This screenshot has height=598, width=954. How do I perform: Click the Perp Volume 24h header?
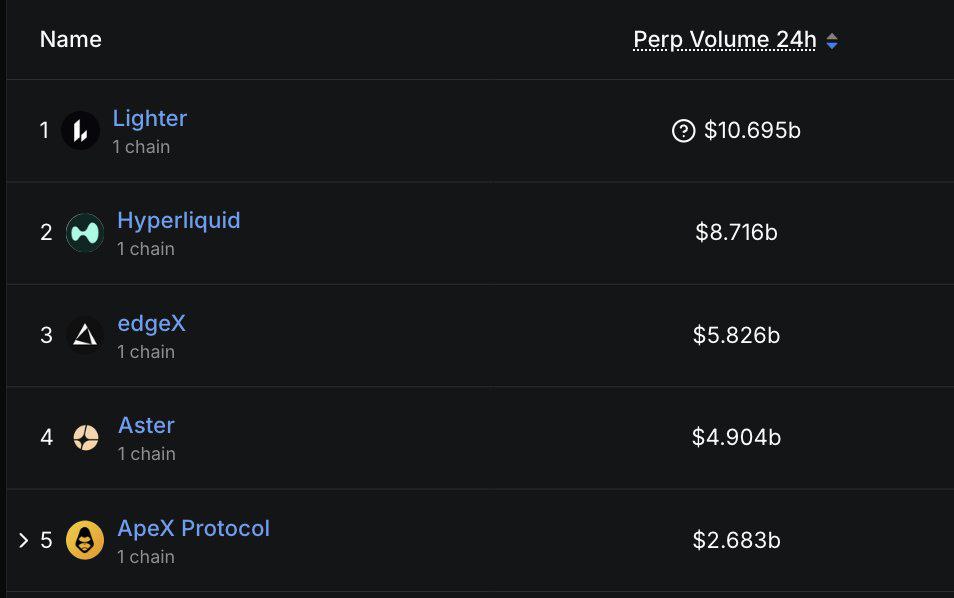coord(724,39)
